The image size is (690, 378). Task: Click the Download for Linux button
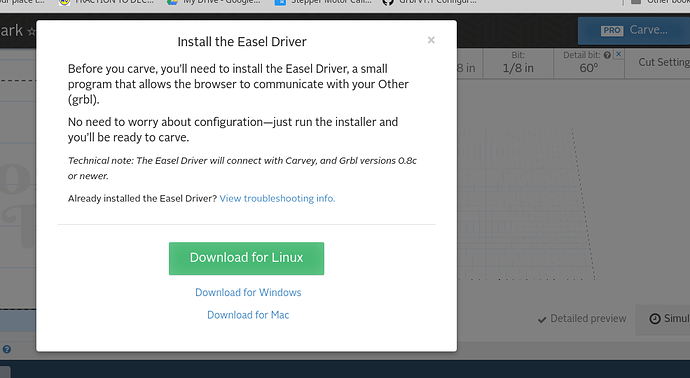(246, 258)
